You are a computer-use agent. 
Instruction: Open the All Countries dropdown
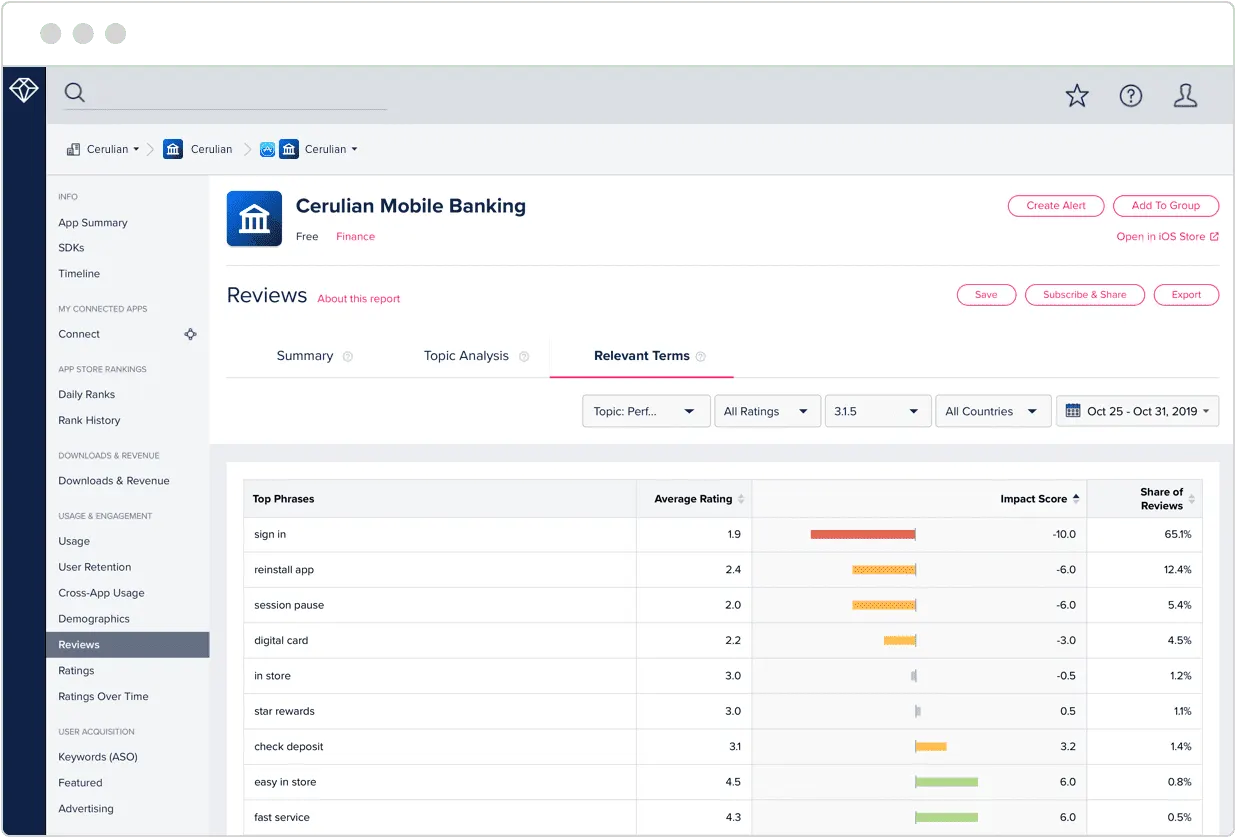[x=992, y=411]
